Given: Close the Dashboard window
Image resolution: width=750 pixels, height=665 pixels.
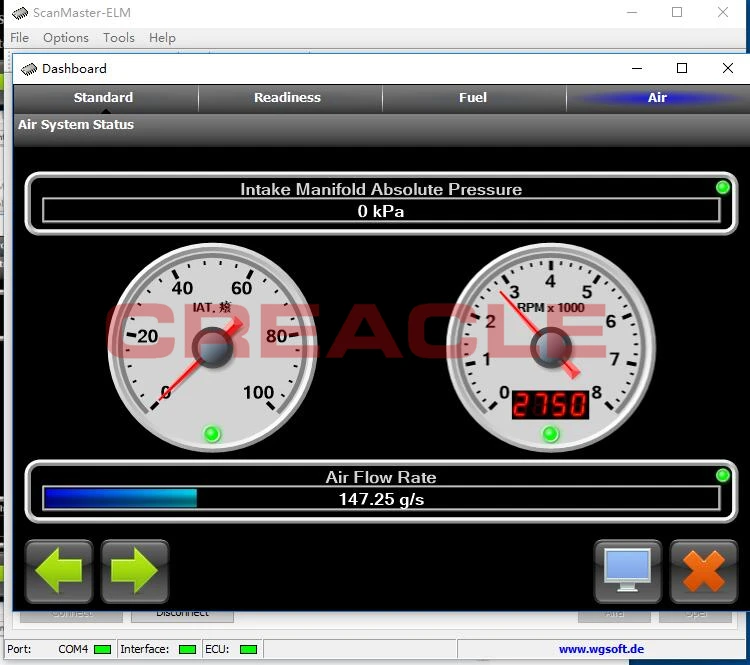Looking at the screenshot, I should click(728, 68).
